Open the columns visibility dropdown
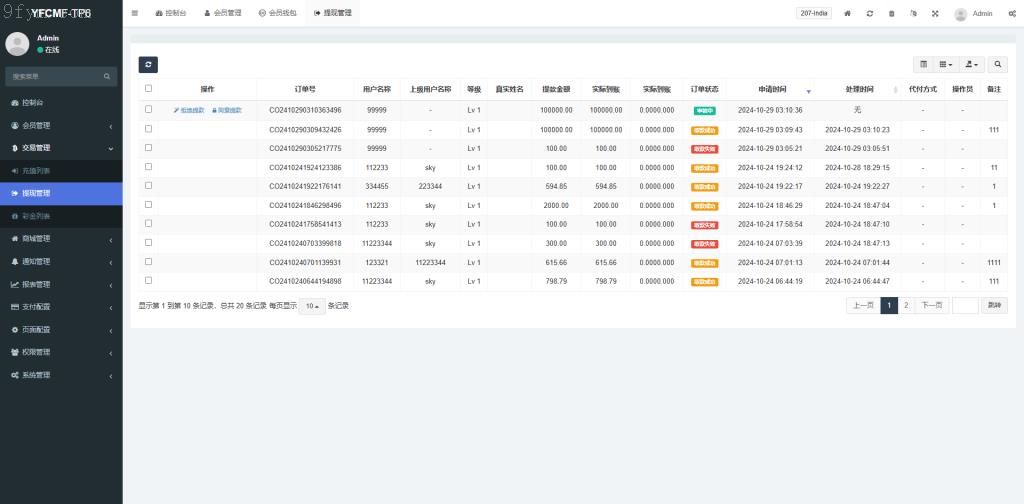The height and width of the screenshot is (504, 1024). coord(946,64)
